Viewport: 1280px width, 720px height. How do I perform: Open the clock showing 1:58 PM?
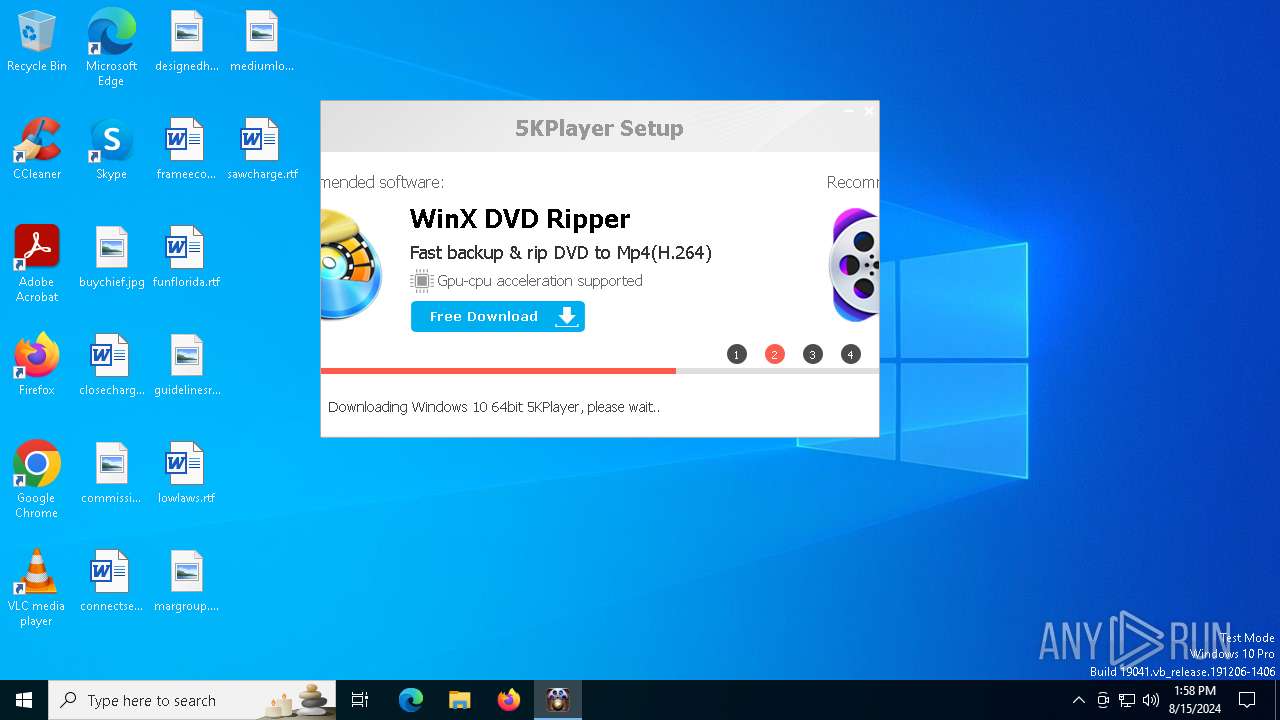[1195, 700]
